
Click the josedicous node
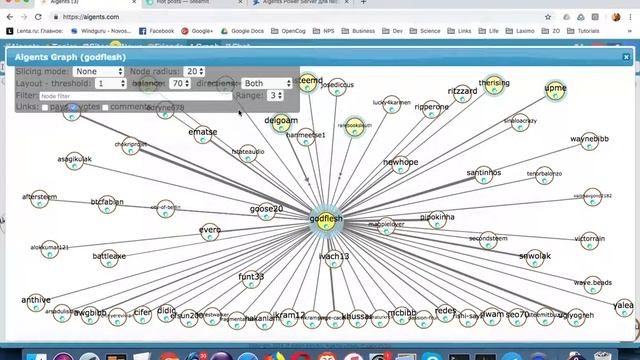(337, 88)
